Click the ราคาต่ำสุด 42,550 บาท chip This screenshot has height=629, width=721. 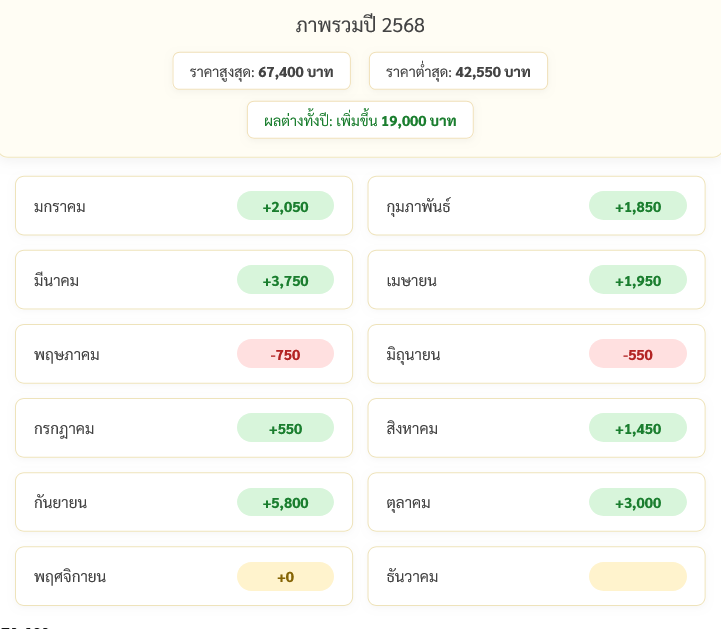[458, 72]
